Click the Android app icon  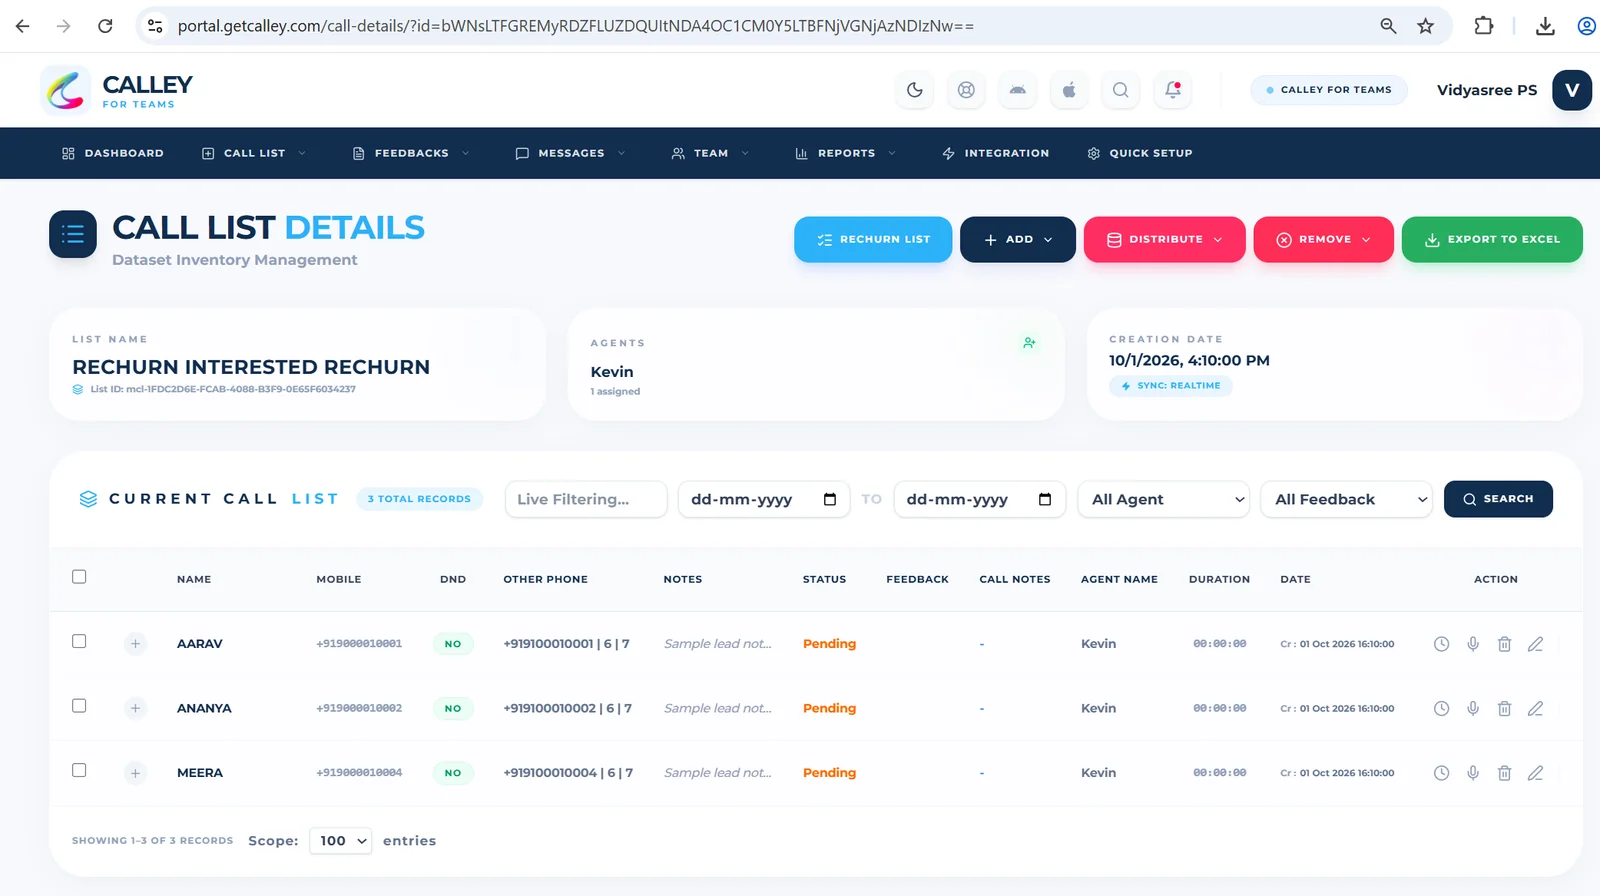(1017, 90)
